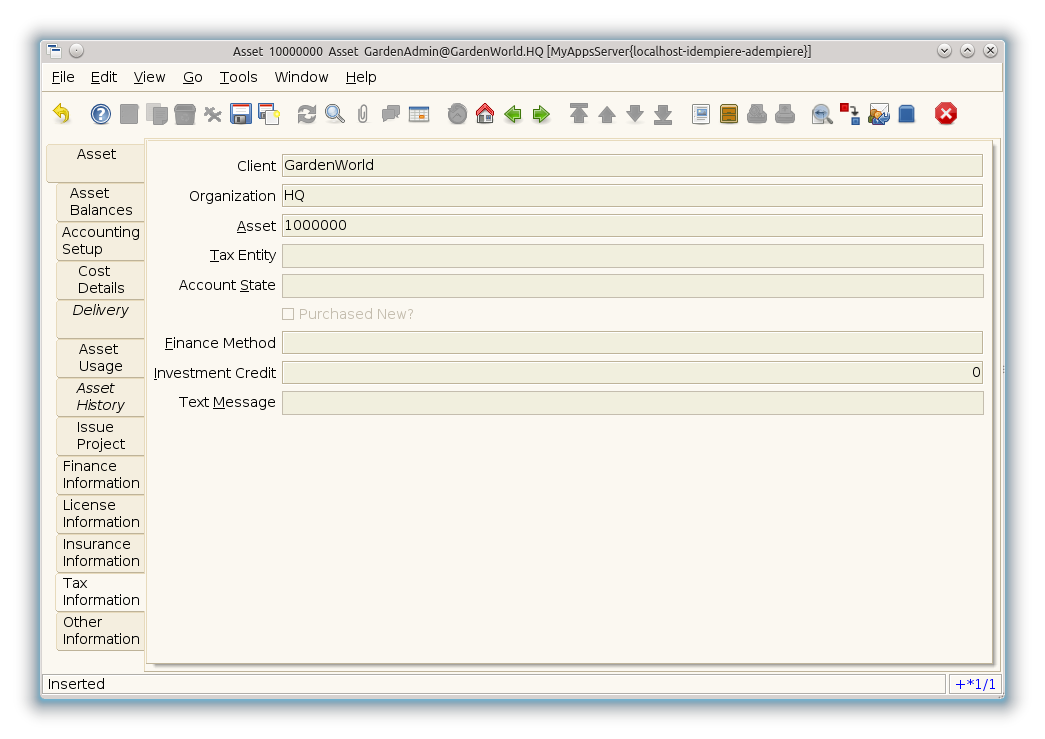
Task: Click the record position indicator in the status bar
Action: pos(975,685)
